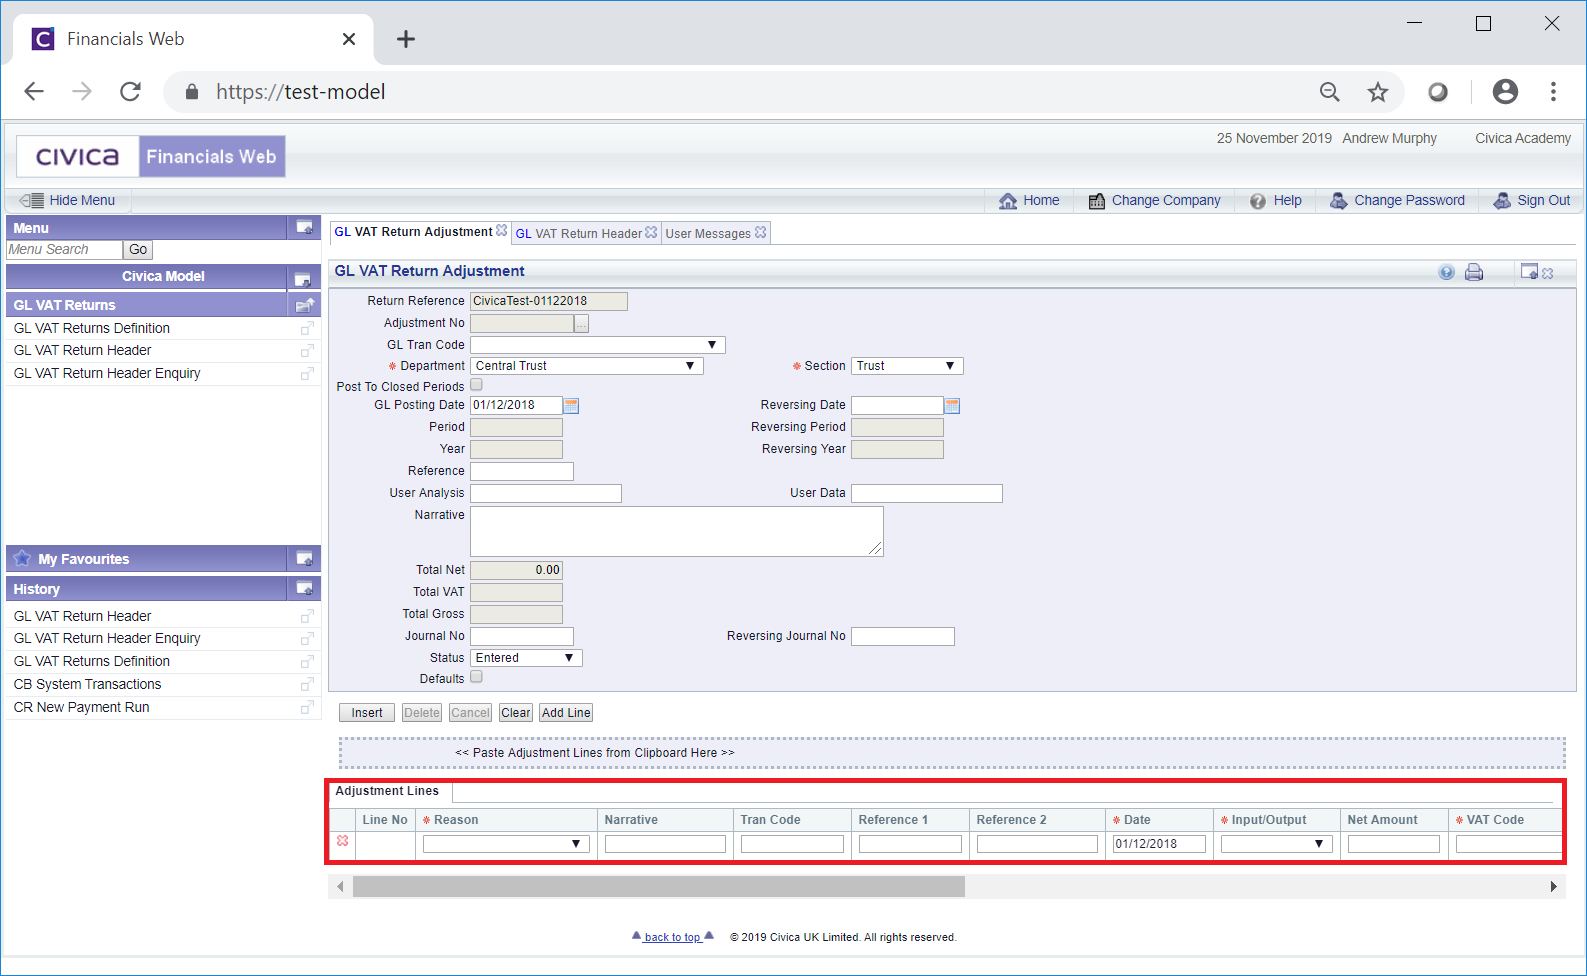Open the GL Posting Date calendar picker
The image size is (1587, 976).
[x=571, y=405]
